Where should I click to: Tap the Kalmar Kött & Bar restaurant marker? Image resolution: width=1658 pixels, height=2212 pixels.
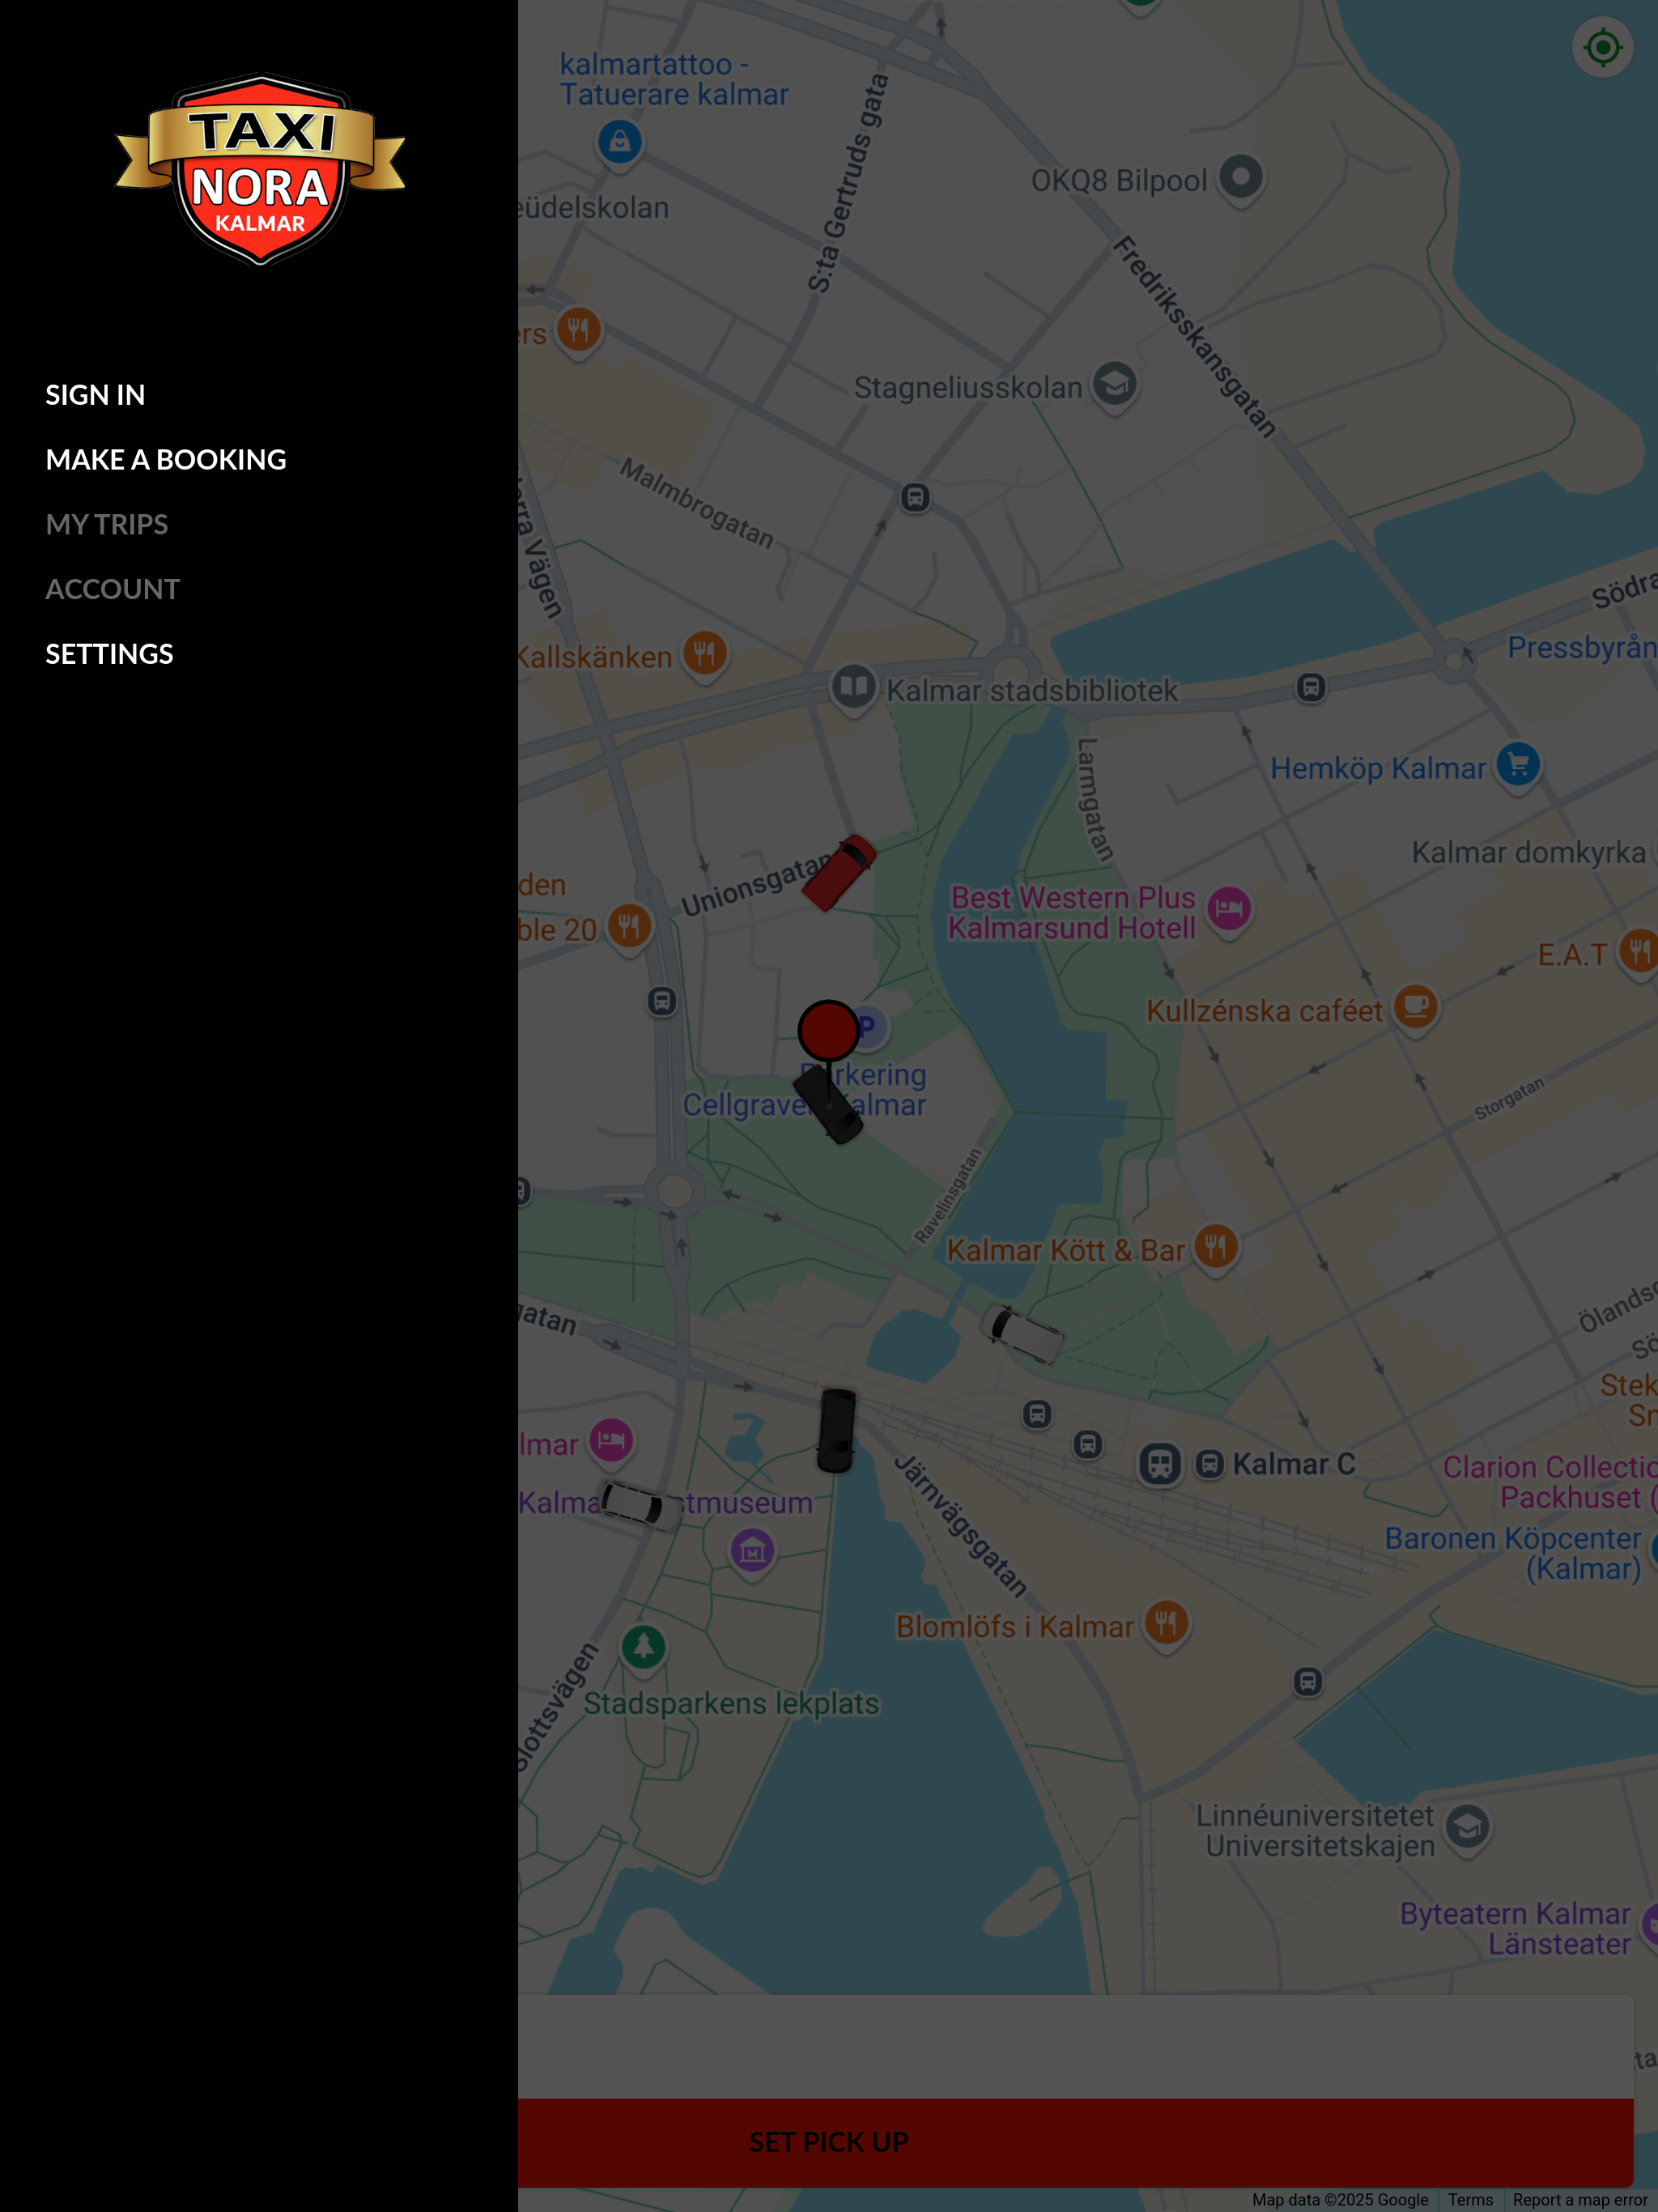1216,1246
